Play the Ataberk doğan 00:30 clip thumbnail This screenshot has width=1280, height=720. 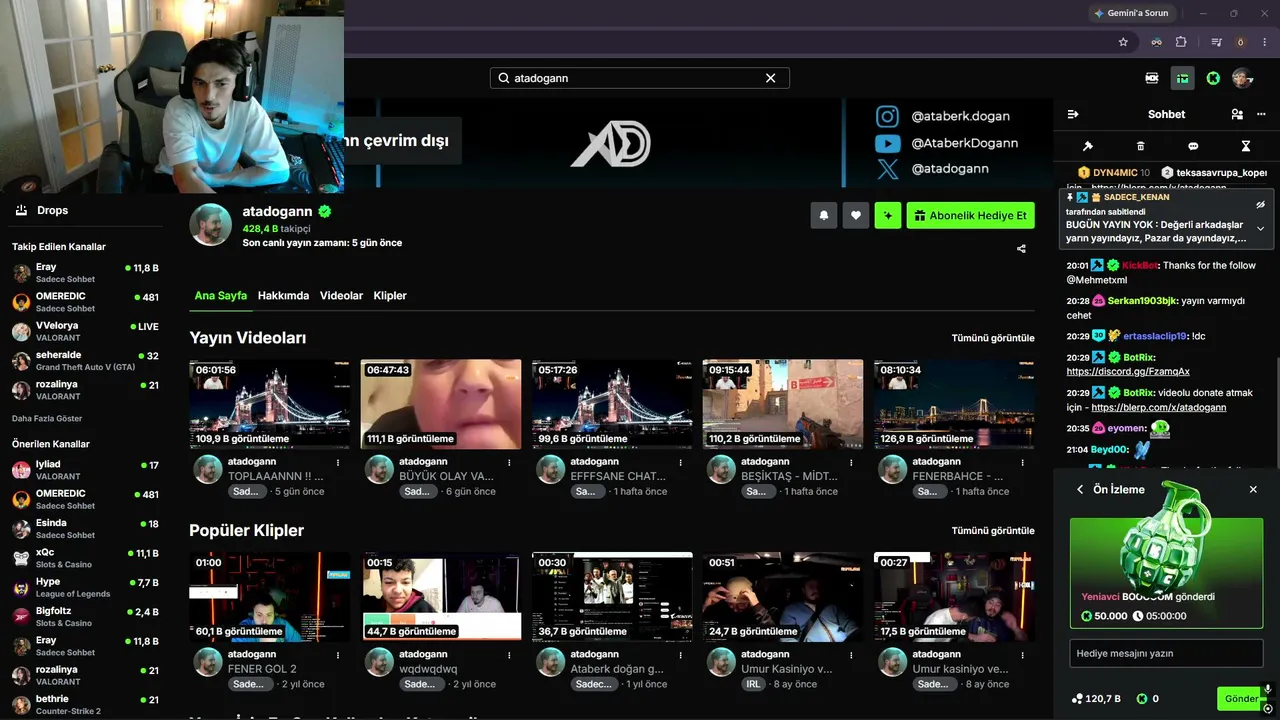coord(612,597)
